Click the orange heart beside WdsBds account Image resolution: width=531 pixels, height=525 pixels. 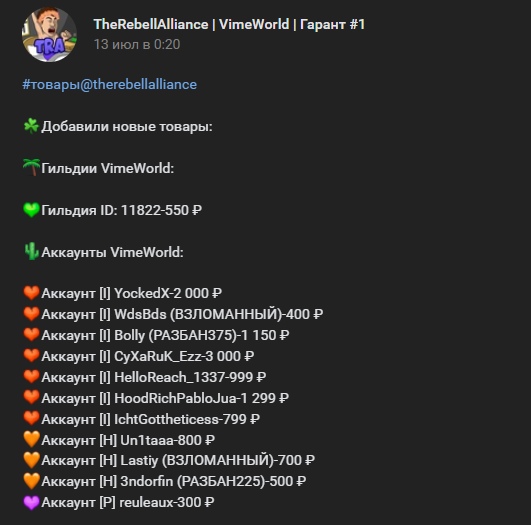point(31,314)
